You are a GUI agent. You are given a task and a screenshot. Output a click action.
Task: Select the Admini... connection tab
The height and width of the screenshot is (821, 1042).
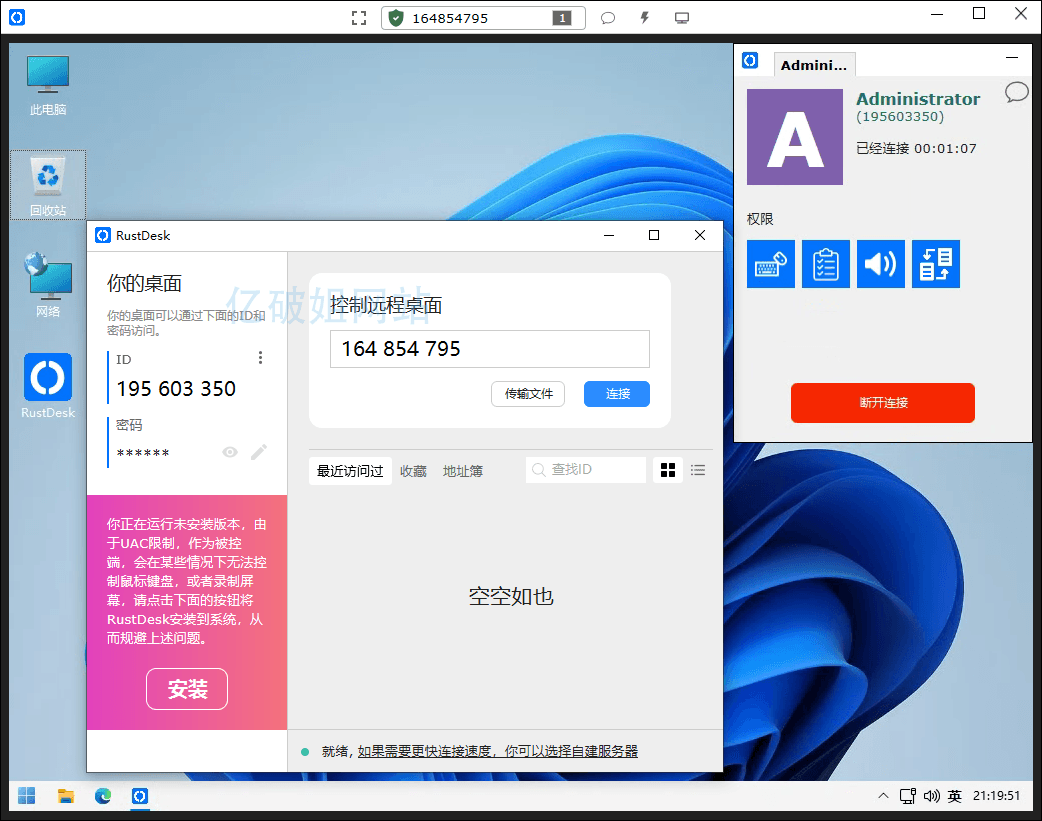click(x=814, y=64)
